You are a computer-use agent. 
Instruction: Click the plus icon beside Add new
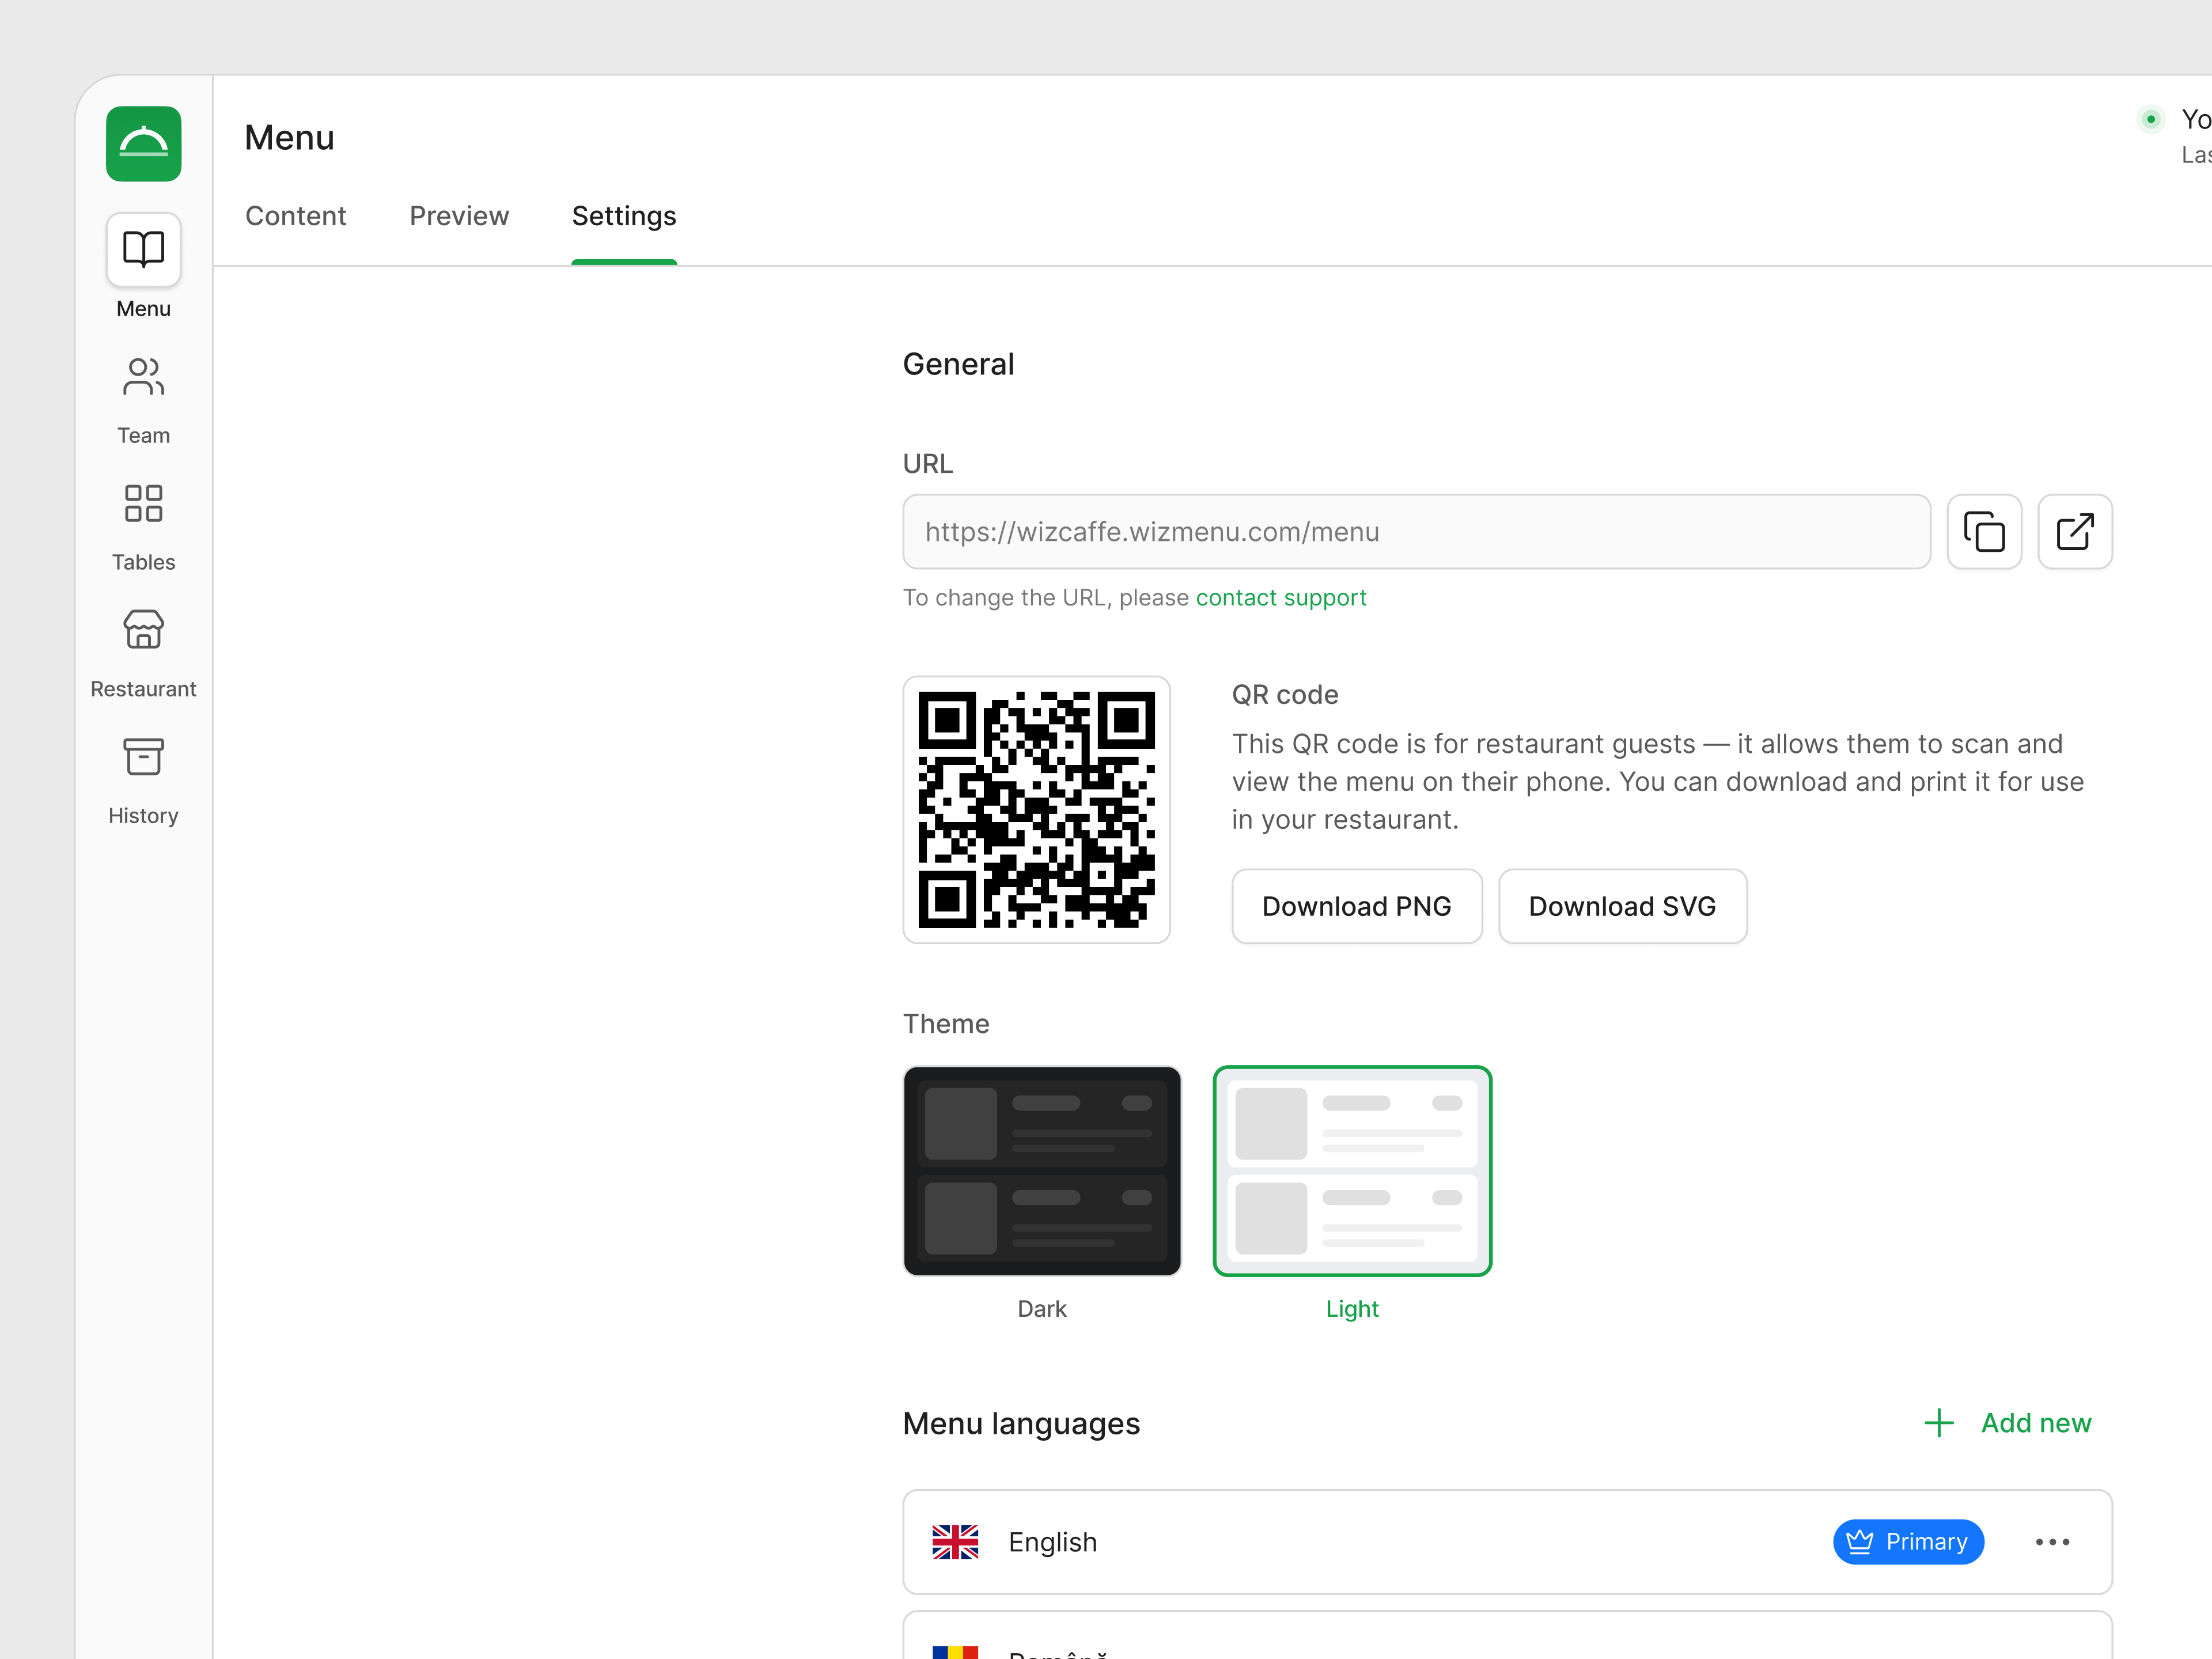(x=1938, y=1423)
